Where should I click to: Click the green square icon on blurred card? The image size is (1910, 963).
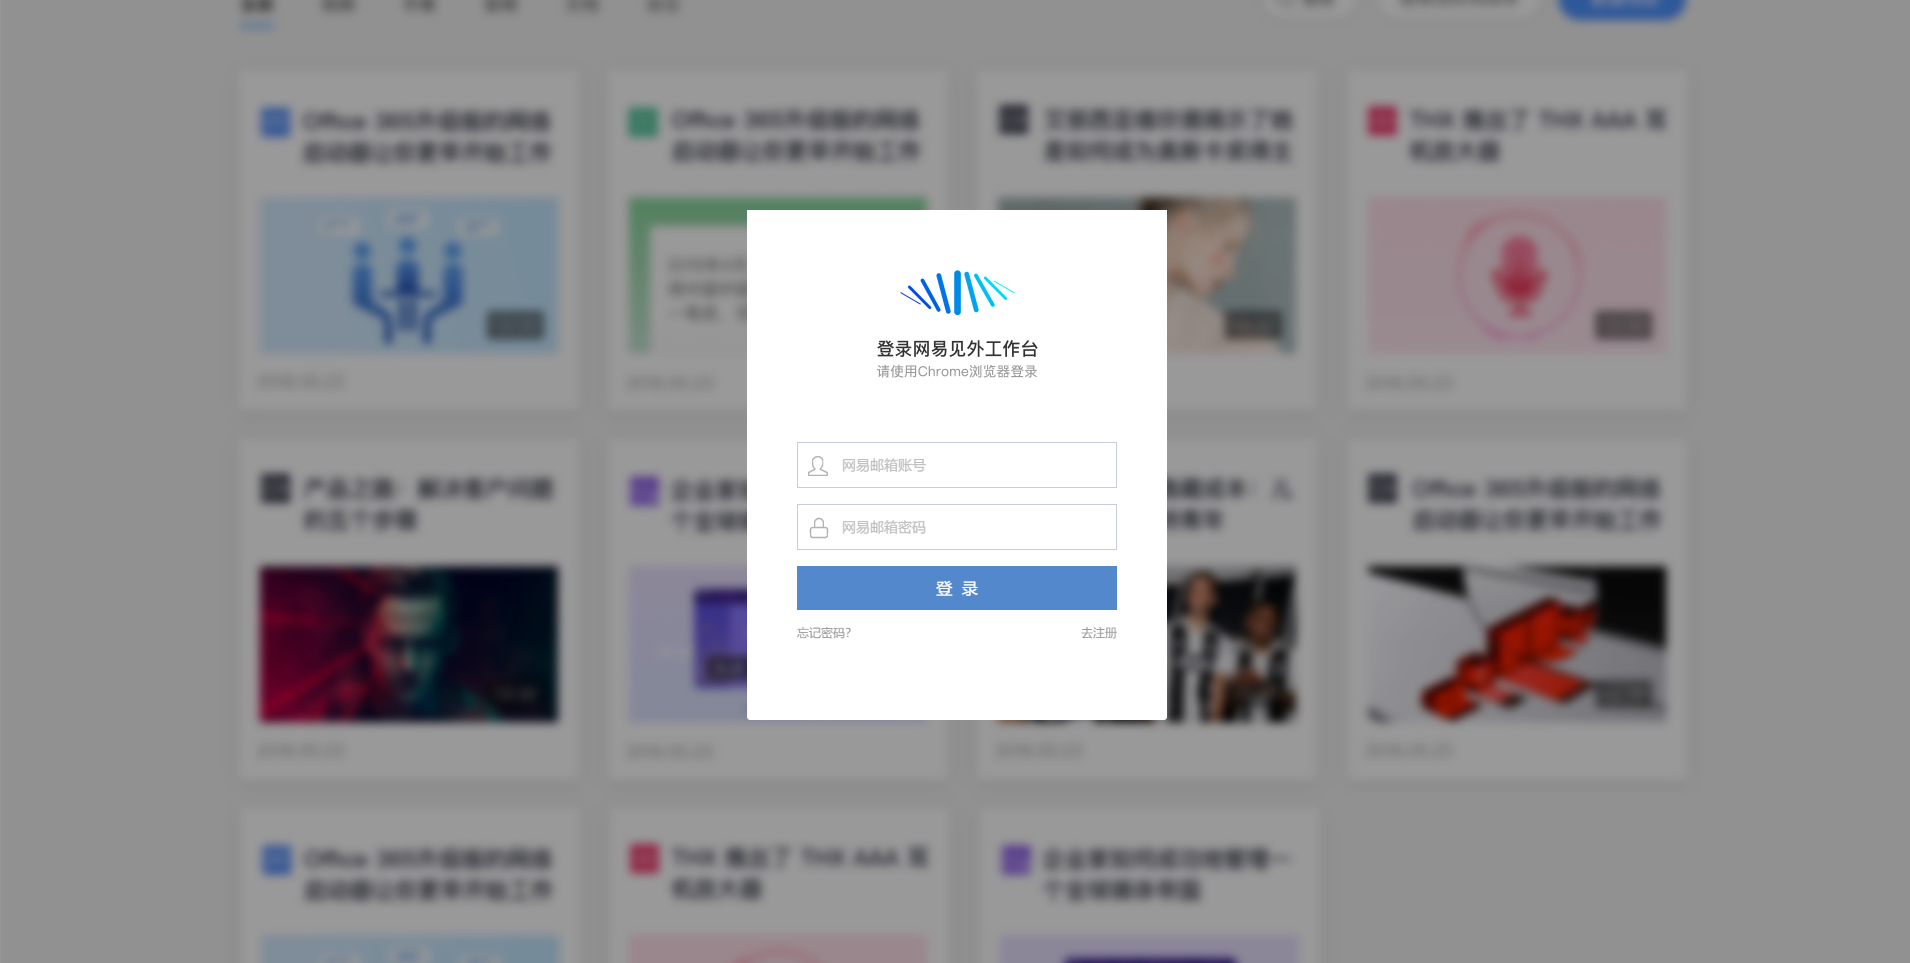pos(643,122)
